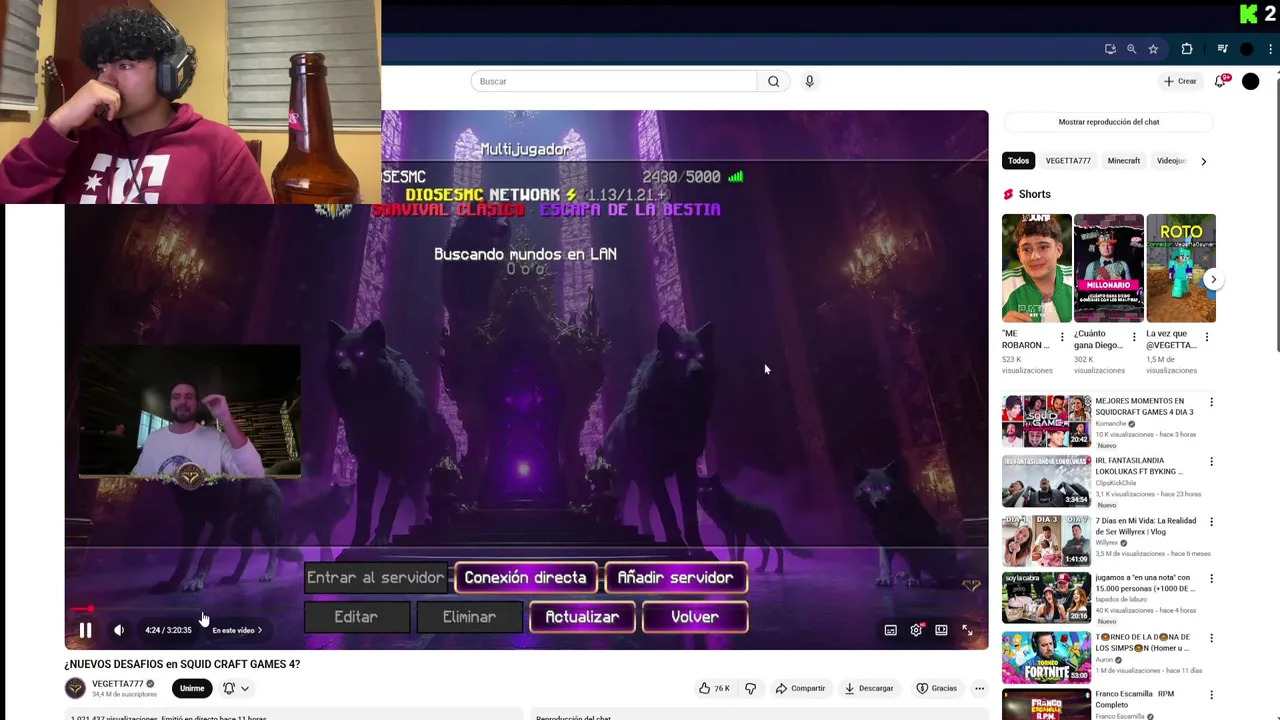Click the Descargar download button
This screenshot has width=1280, height=720.
coord(868,688)
